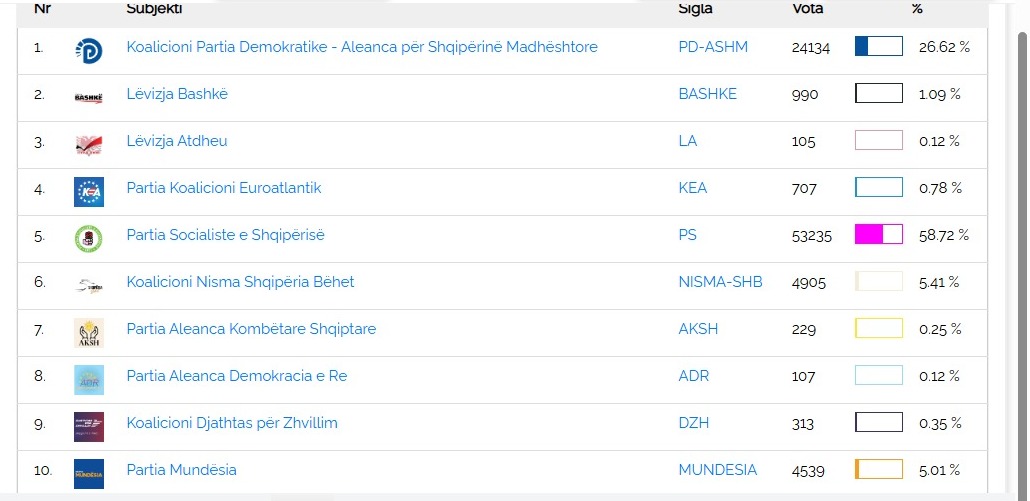This screenshot has height=501, width=1030.
Task: Click the blue PD-ASHM percentage bar
Action: point(878,47)
